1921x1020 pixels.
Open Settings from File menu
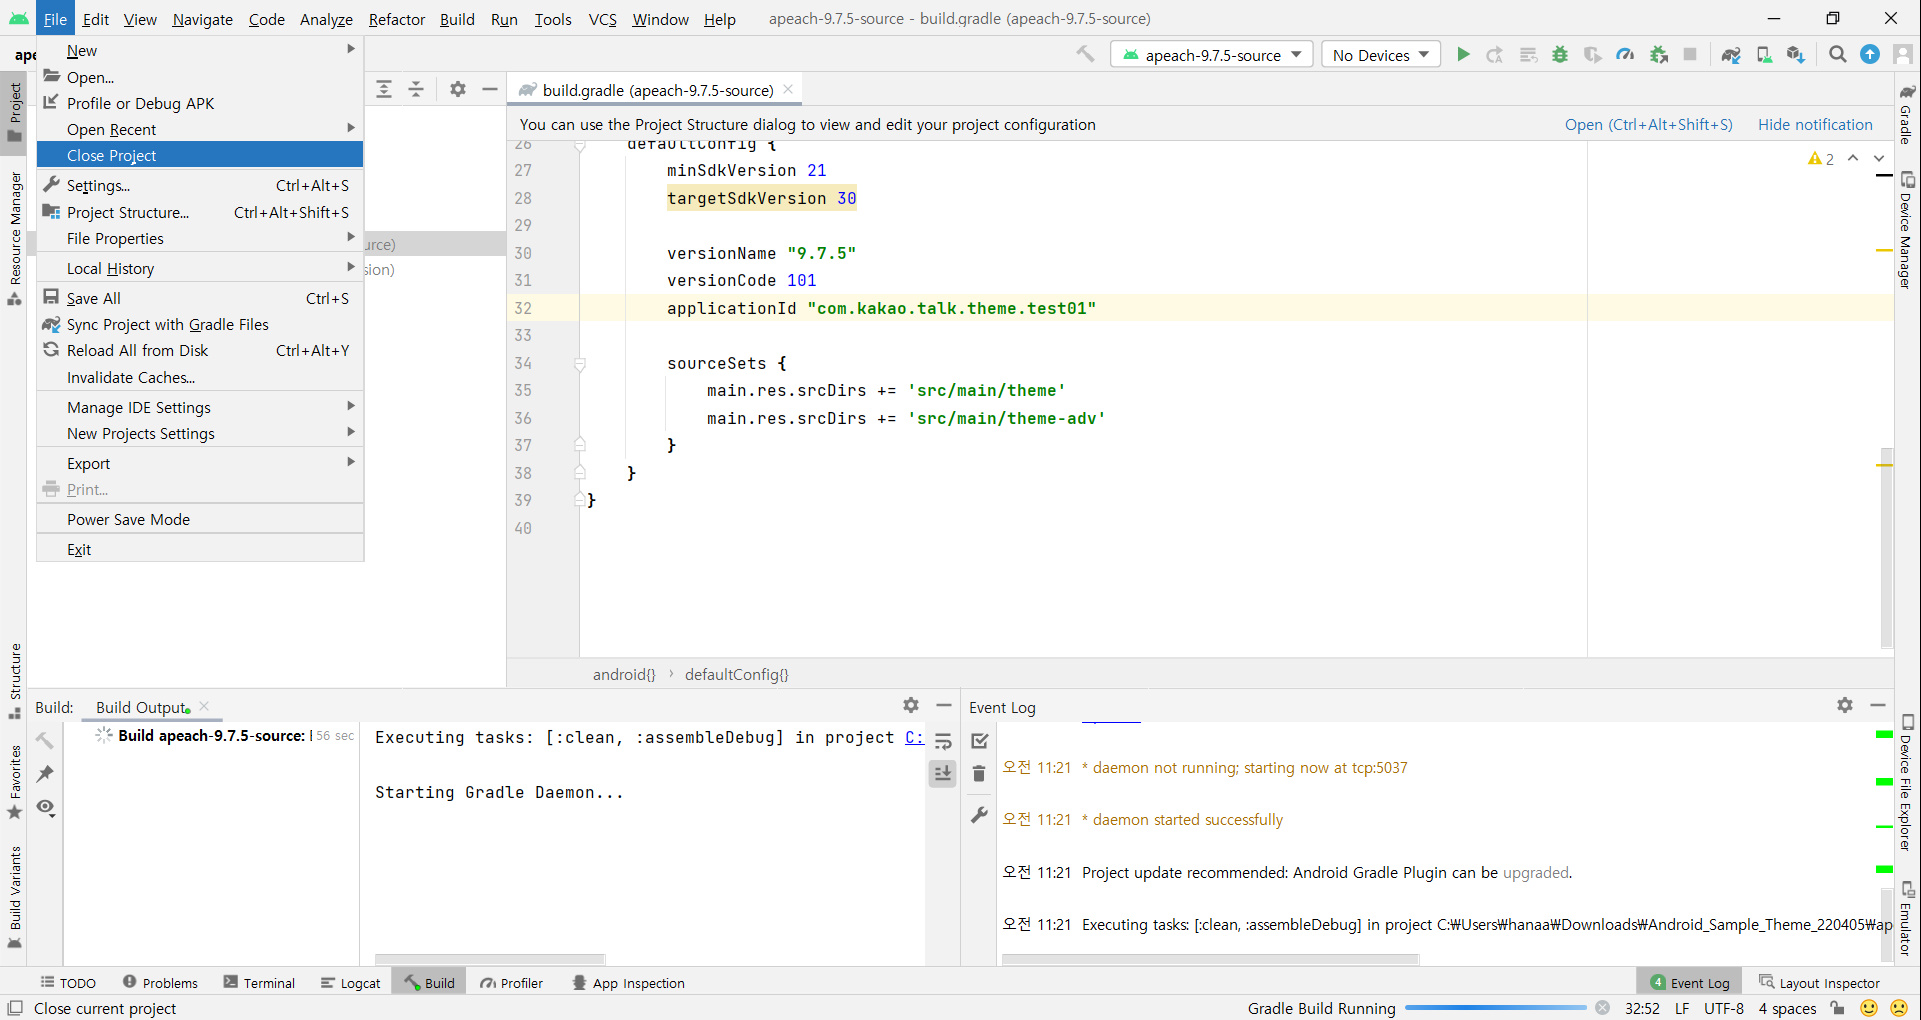pyautogui.click(x=200, y=185)
